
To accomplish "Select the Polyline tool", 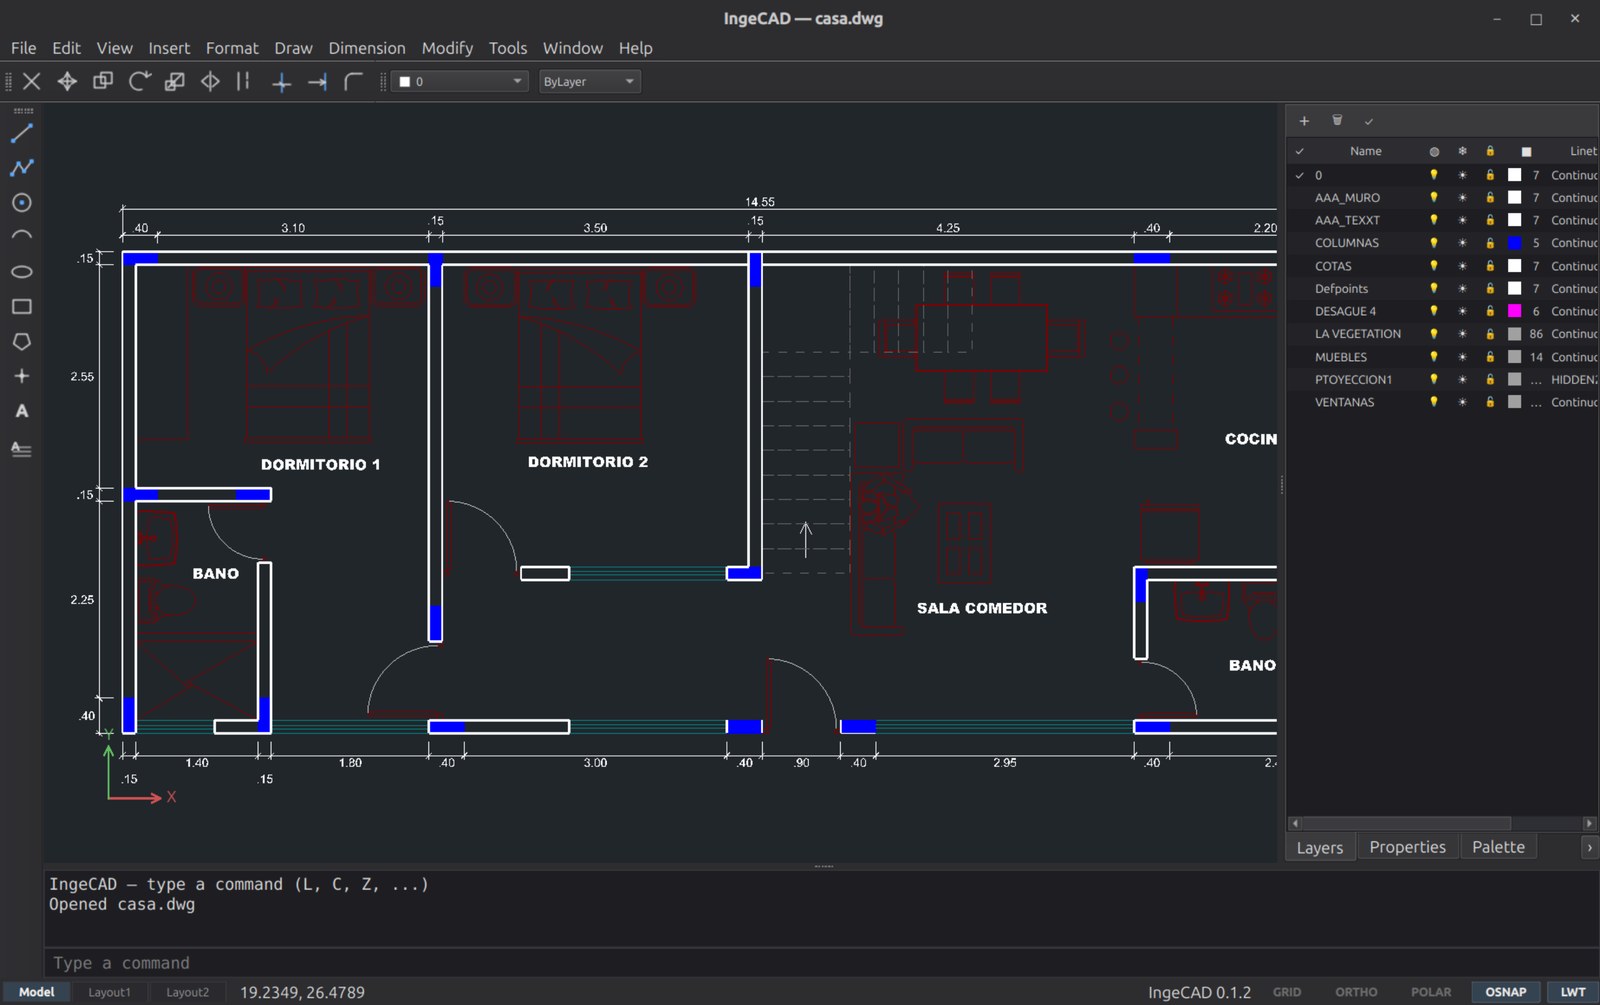I will coord(22,167).
